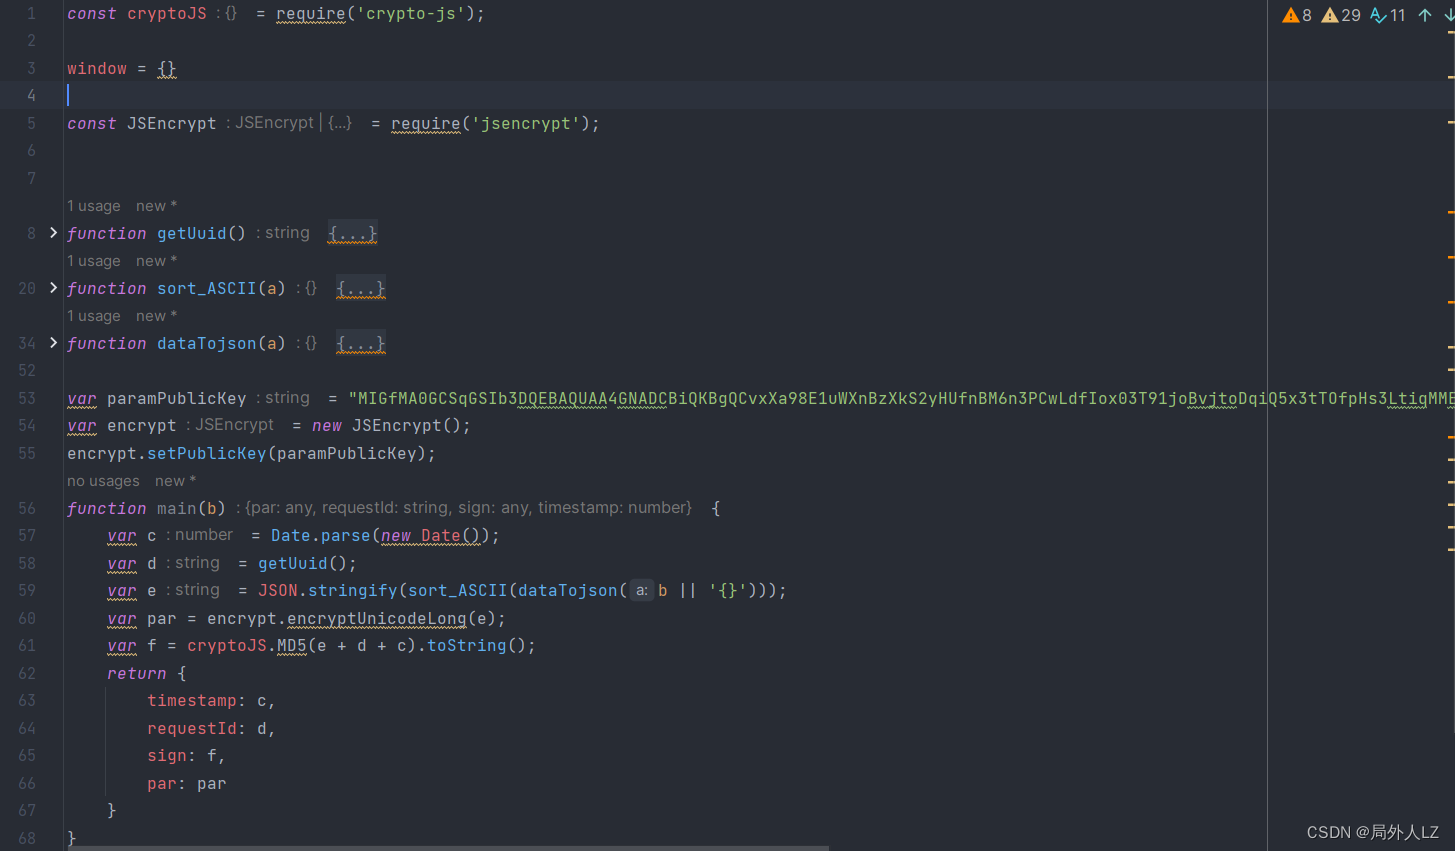Click line number 56 in the gutter
The image size is (1455, 851).
click(27, 508)
